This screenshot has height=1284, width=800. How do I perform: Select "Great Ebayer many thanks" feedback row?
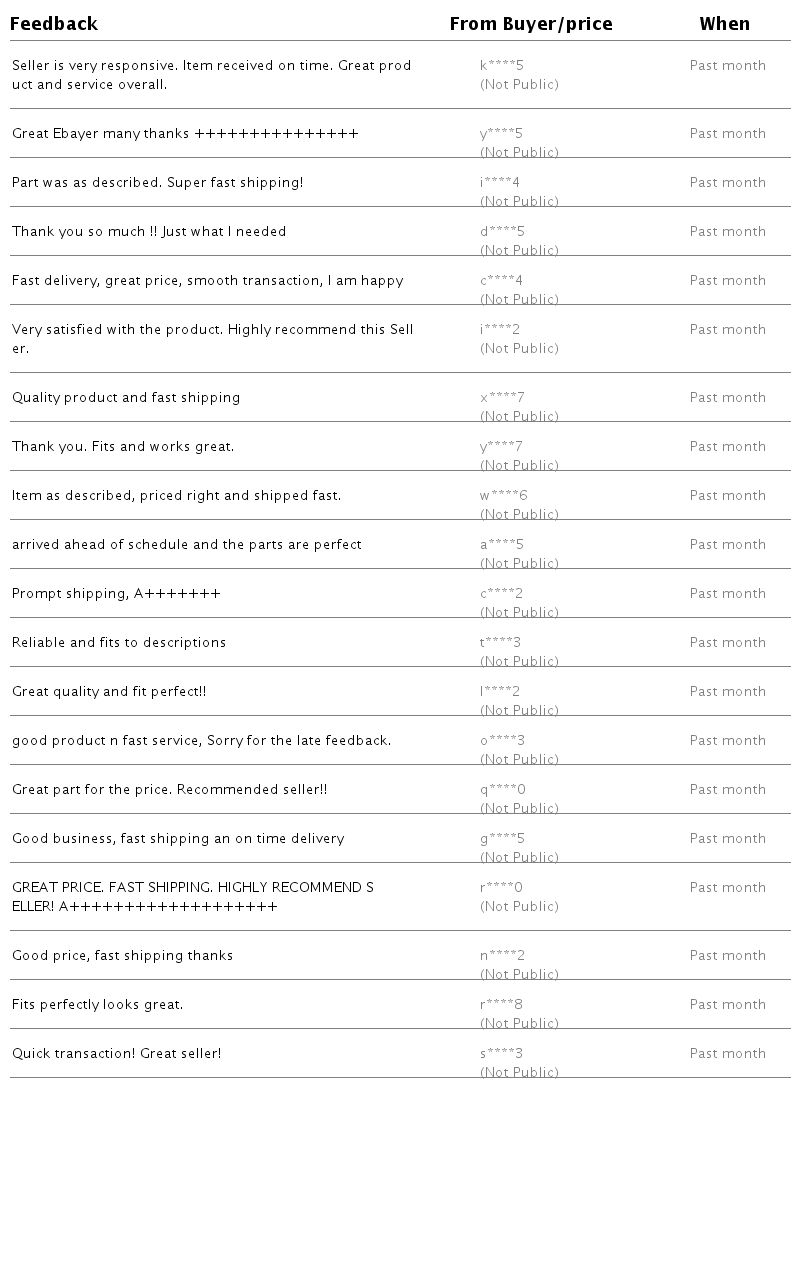[x=185, y=134]
